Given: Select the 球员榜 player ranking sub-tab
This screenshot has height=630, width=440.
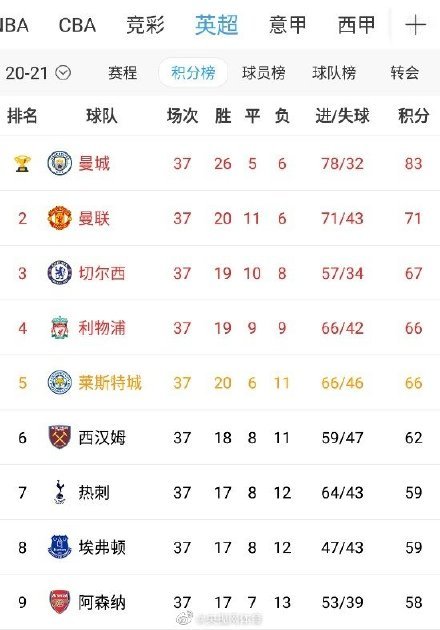Looking at the screenshot, I should (x=264, y=73).
